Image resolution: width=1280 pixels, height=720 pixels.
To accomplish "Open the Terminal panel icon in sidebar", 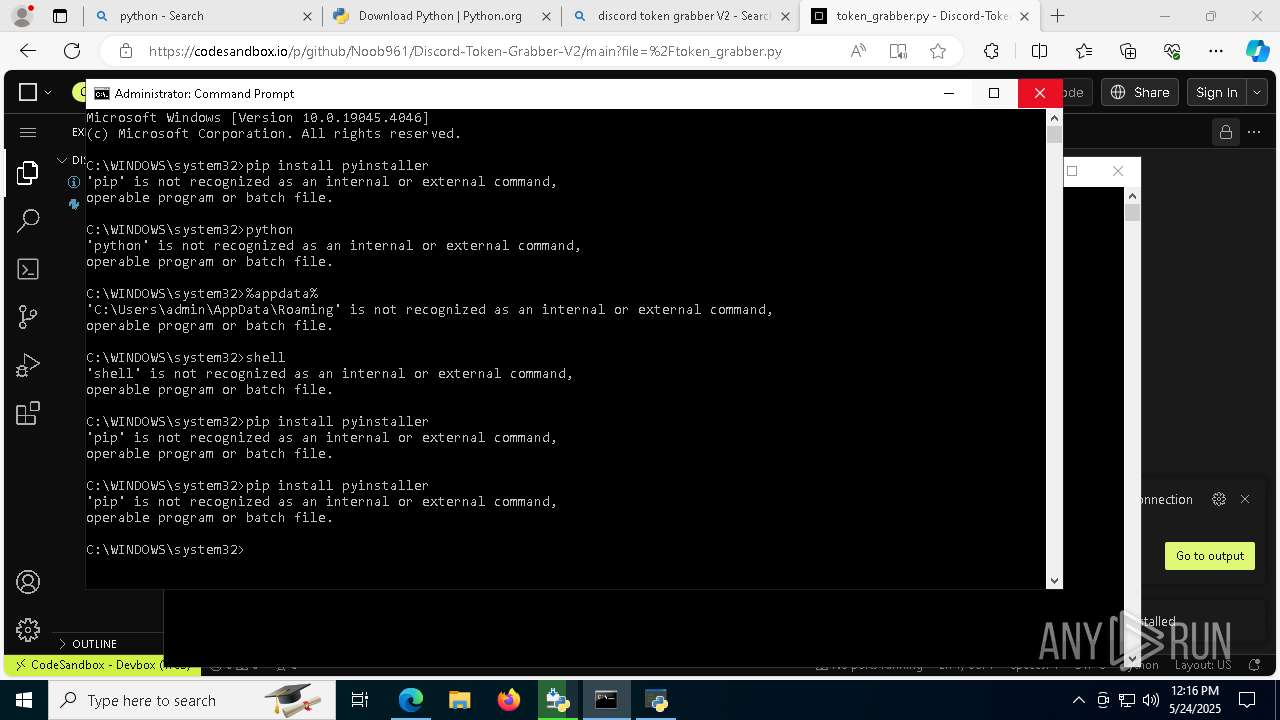I will point(28,269).
